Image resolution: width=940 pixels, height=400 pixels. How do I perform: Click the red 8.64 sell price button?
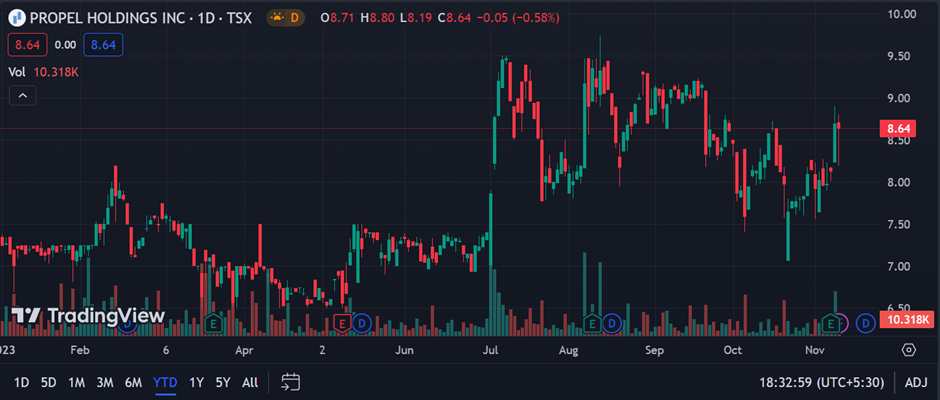tap(28, 45)
